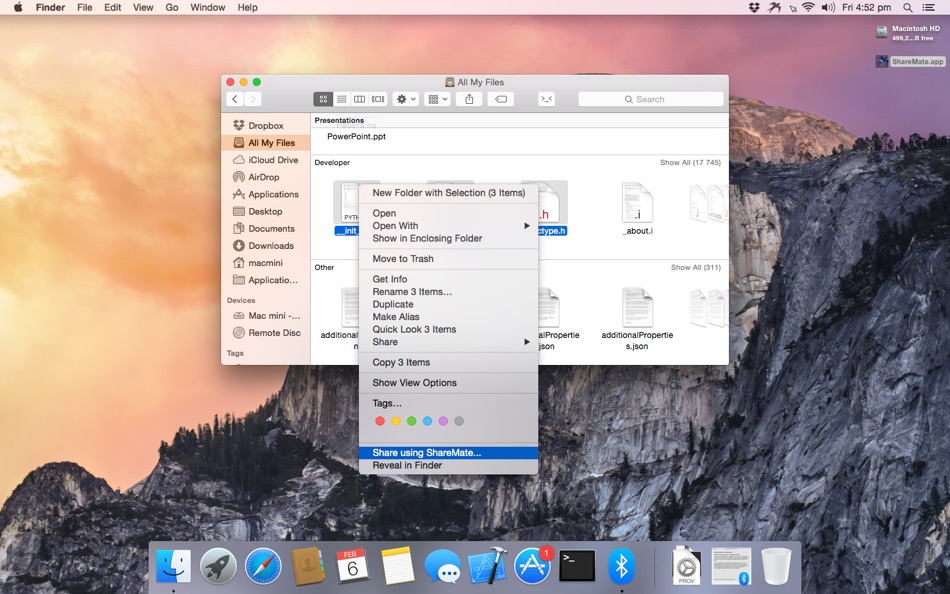950x594 pixels.
Task: Choose Reveal in Finder
Action: [448, 466]
